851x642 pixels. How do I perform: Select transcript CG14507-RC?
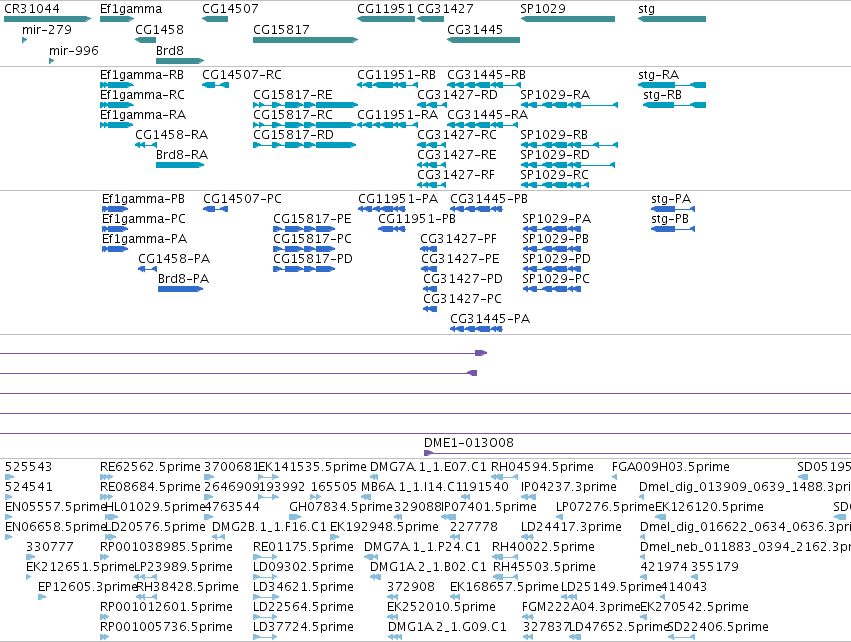coord(242,75)
